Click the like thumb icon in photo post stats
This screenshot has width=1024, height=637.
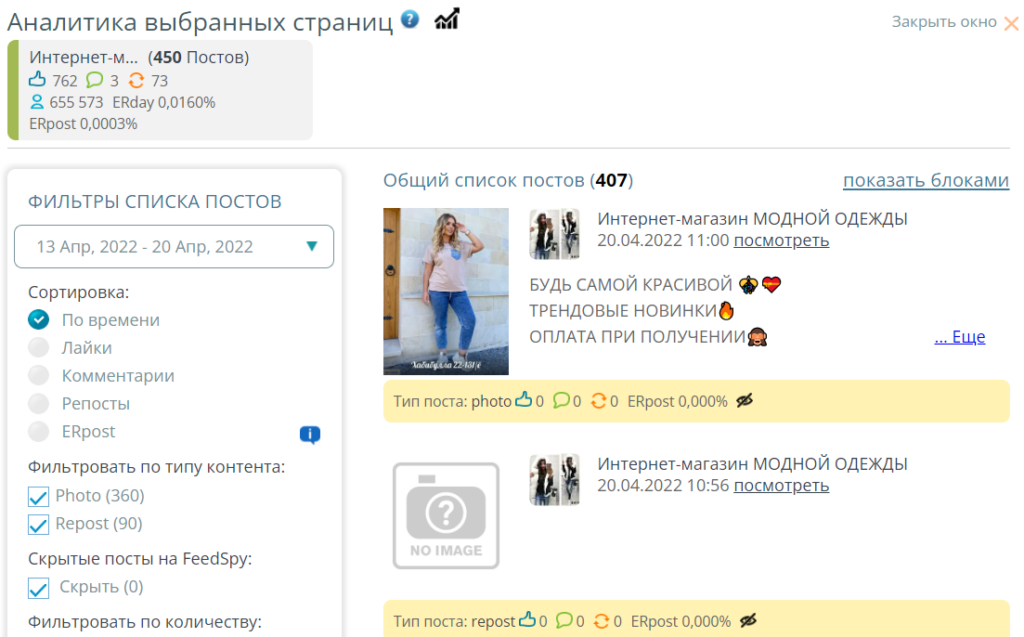524,401
